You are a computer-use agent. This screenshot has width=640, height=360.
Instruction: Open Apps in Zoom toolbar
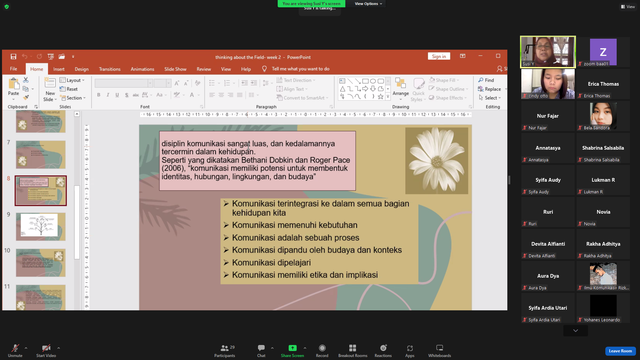410,350
